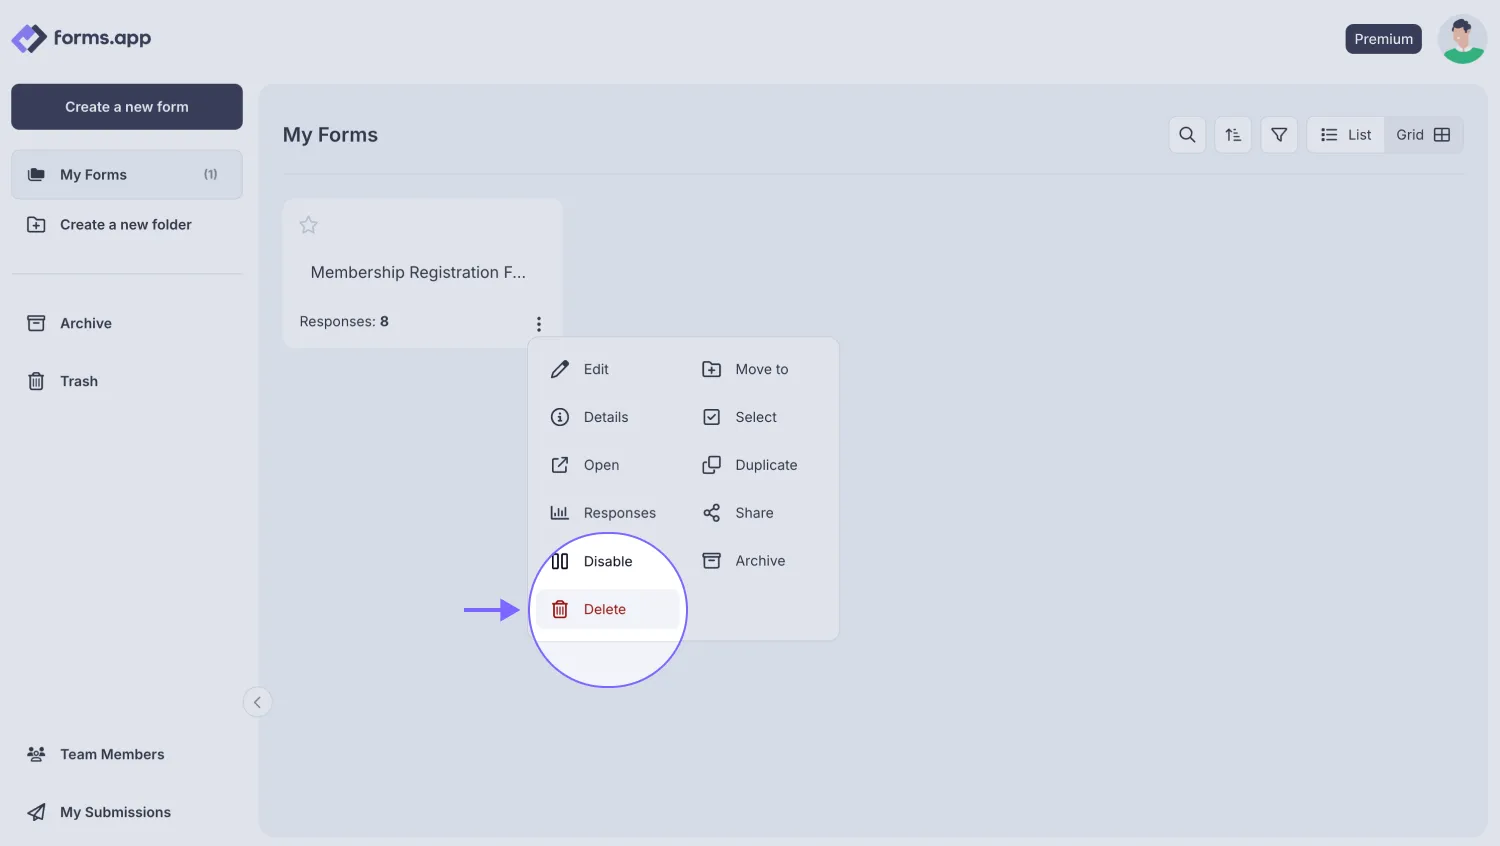Disable the form via the Disable option

pyautogui.click(x=608, y=561)
